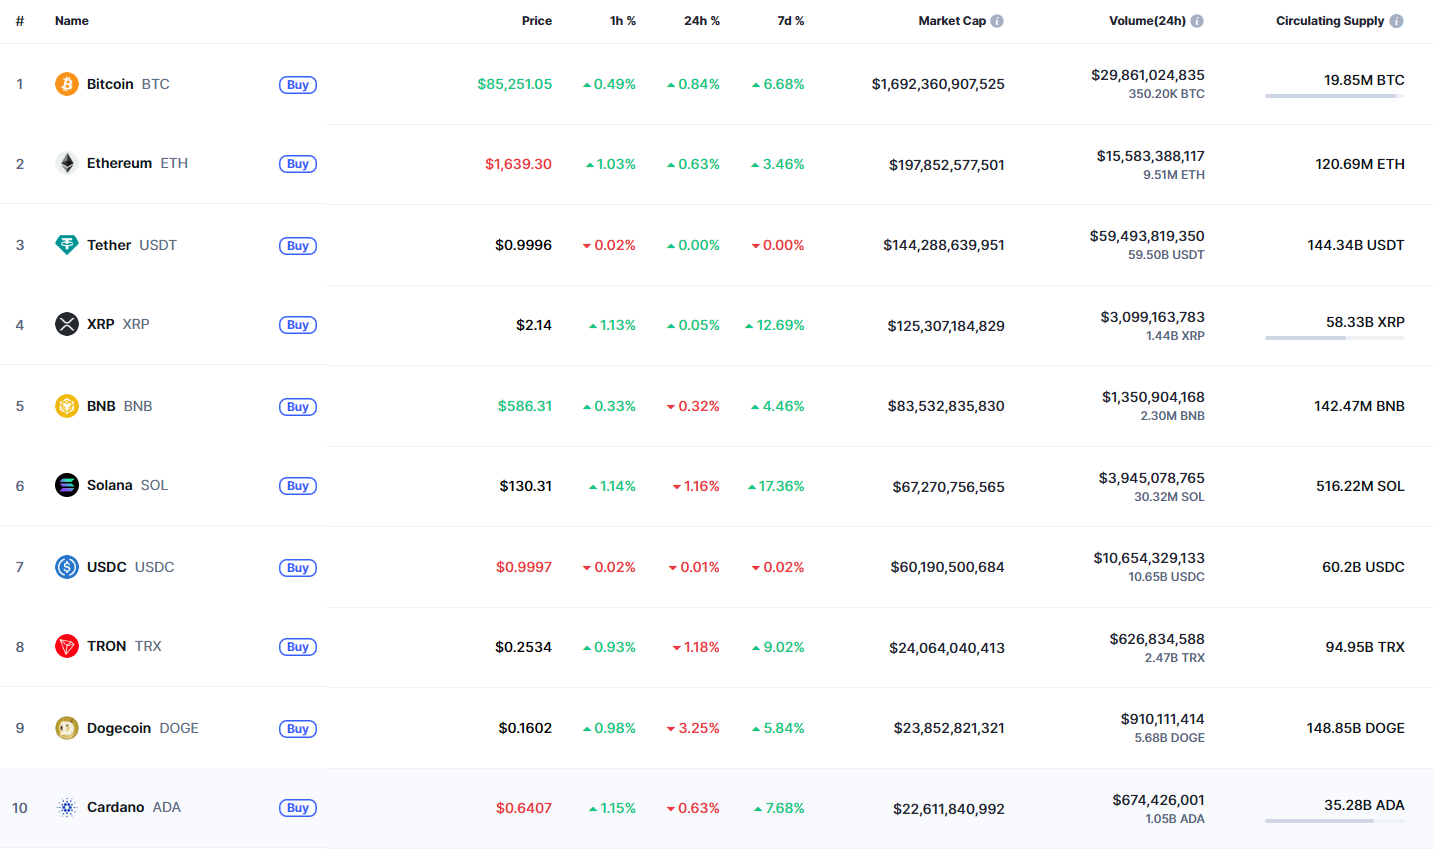The image size is (1434, 853).
Task: Click the Buy button for USDC
Action: click(298, 568)
